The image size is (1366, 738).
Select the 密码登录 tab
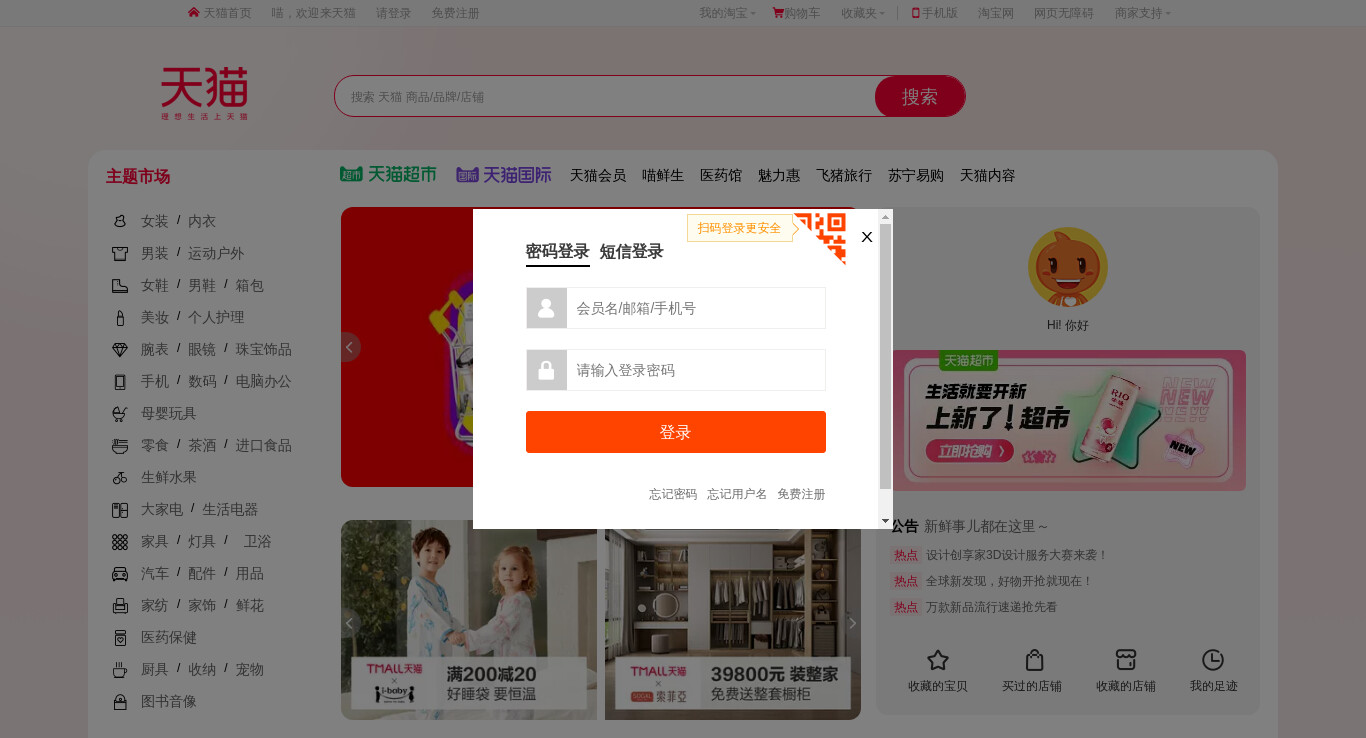pyautogui.click(x=557, y=251)
